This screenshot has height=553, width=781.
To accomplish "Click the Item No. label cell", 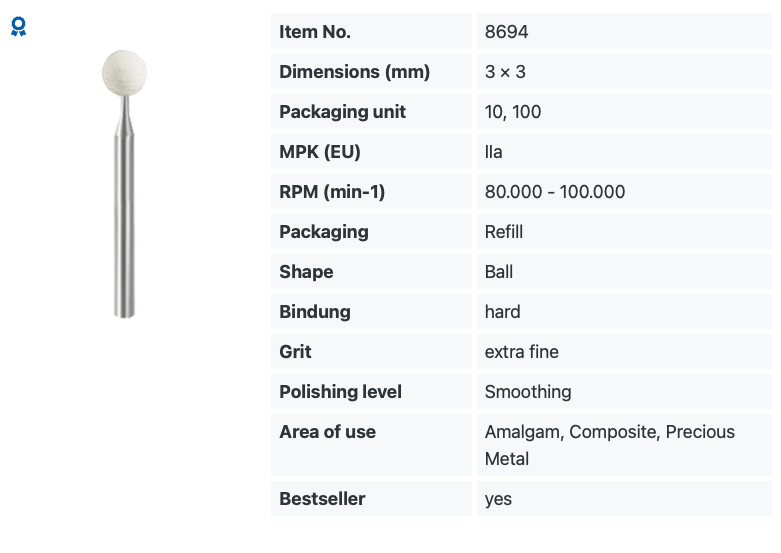I will click(x=371, y=32).
